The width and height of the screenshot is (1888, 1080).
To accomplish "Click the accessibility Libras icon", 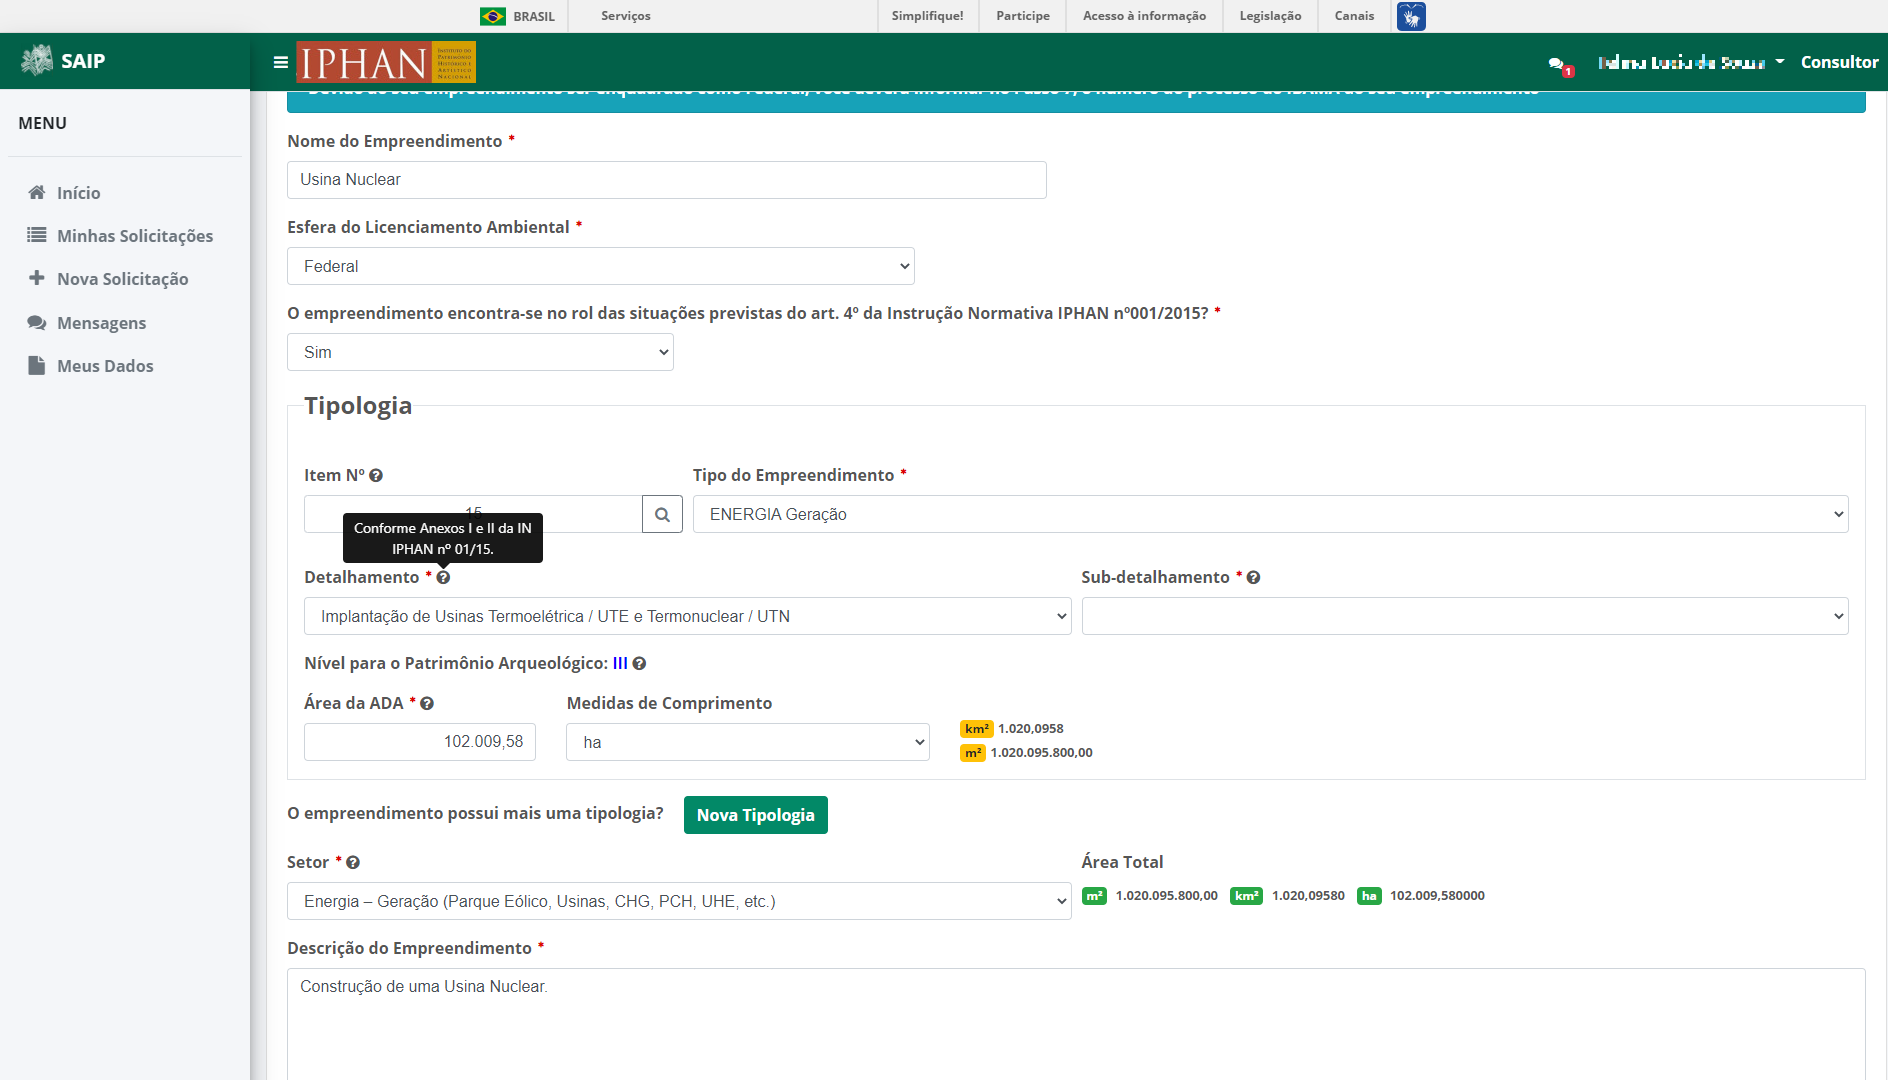I will (1411, 16).
